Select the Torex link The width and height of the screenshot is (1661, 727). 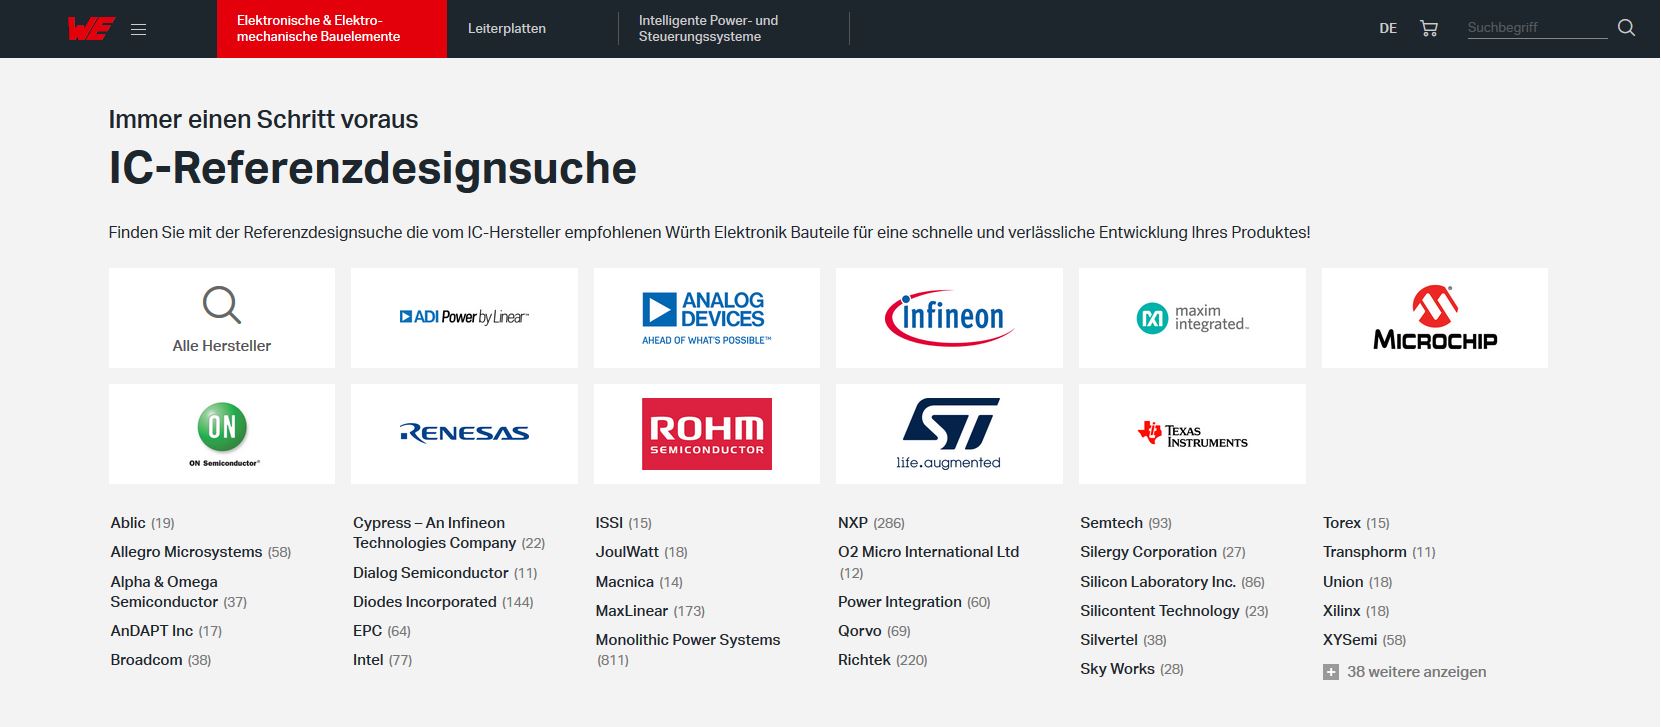1342,523
